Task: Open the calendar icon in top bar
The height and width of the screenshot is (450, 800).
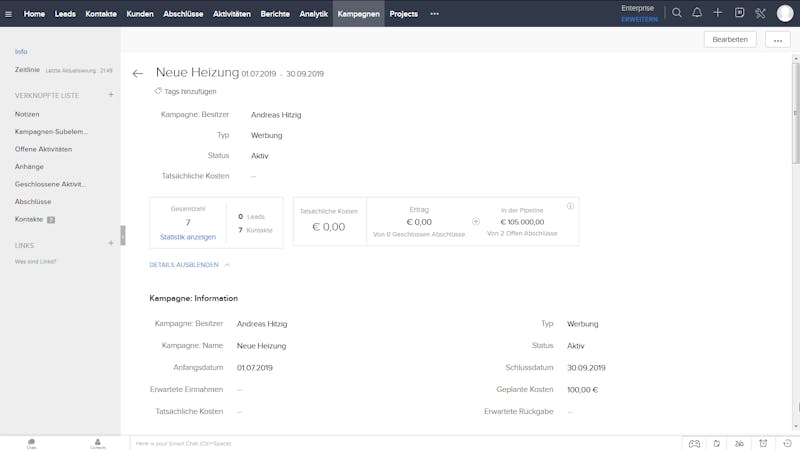Action: coord(739,13)
